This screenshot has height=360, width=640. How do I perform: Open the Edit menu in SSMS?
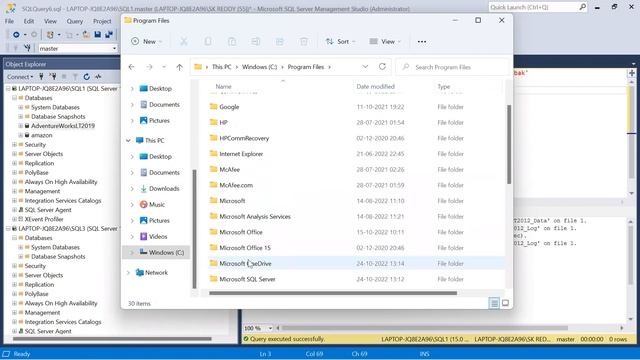pos(29,21)
